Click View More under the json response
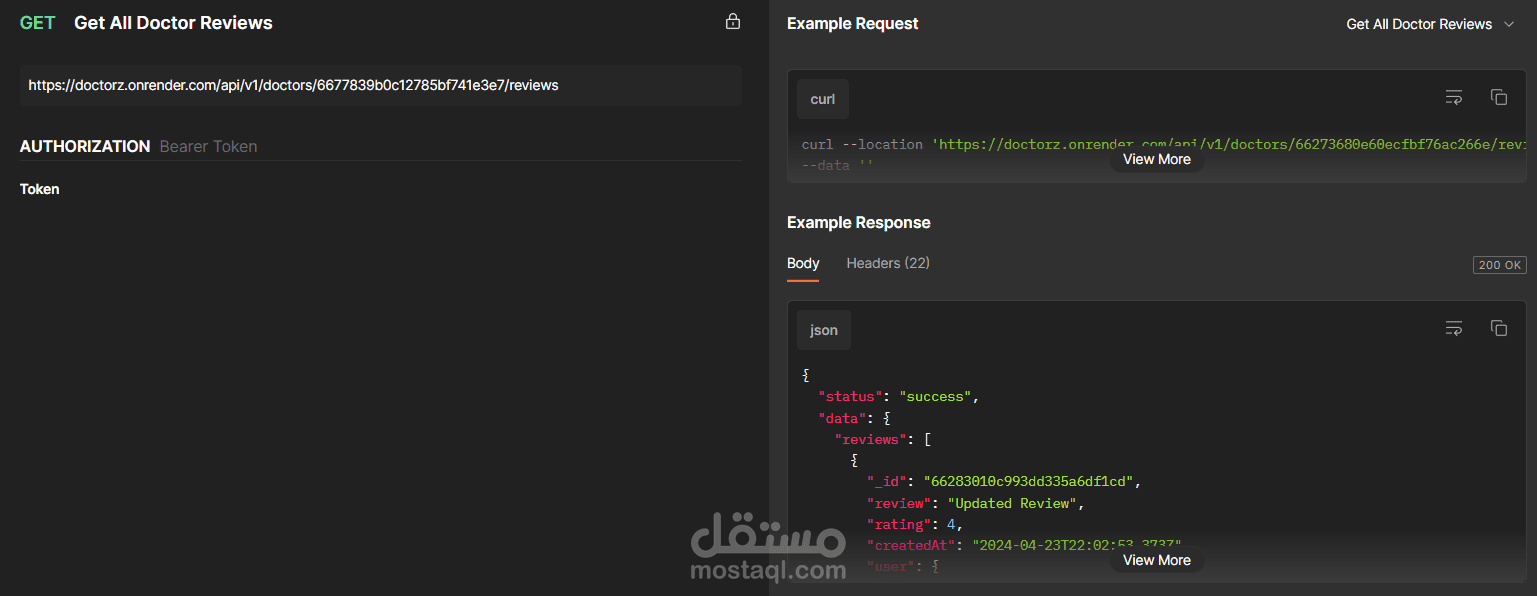This screenshot has width=1537, height=596. (1156, 560)
